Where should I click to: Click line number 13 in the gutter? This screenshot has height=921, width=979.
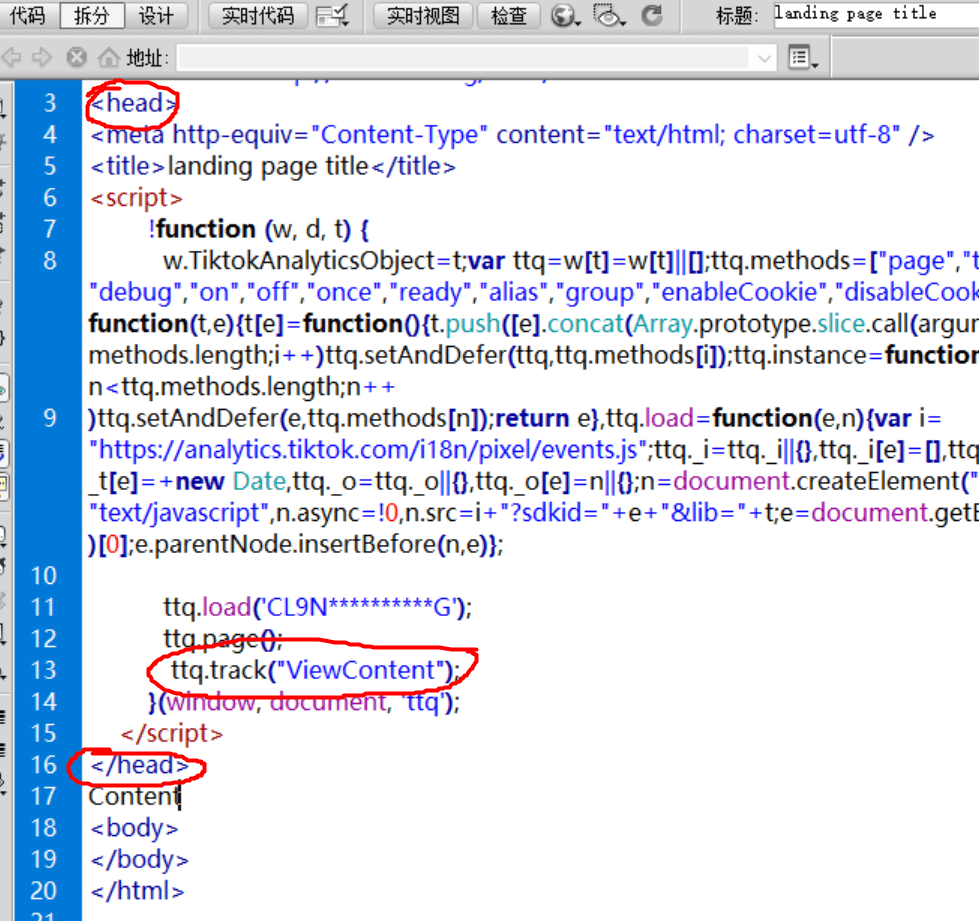tap(49, 670)
